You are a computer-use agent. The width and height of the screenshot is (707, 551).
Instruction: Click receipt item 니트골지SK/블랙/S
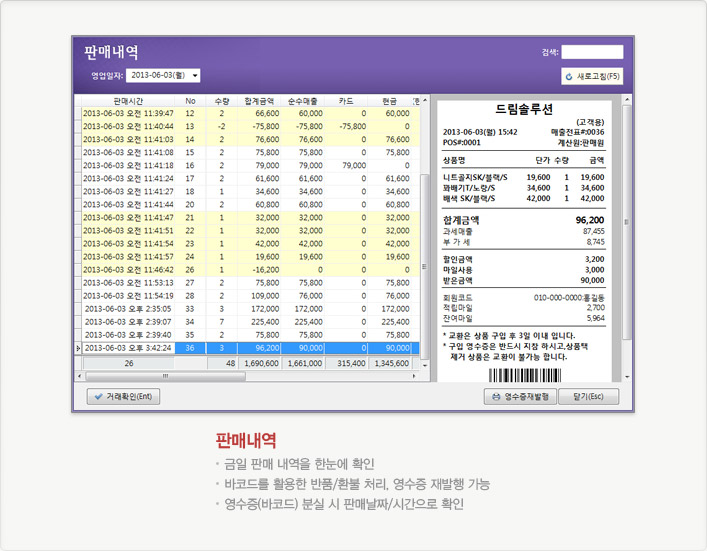tap(475, 178)
